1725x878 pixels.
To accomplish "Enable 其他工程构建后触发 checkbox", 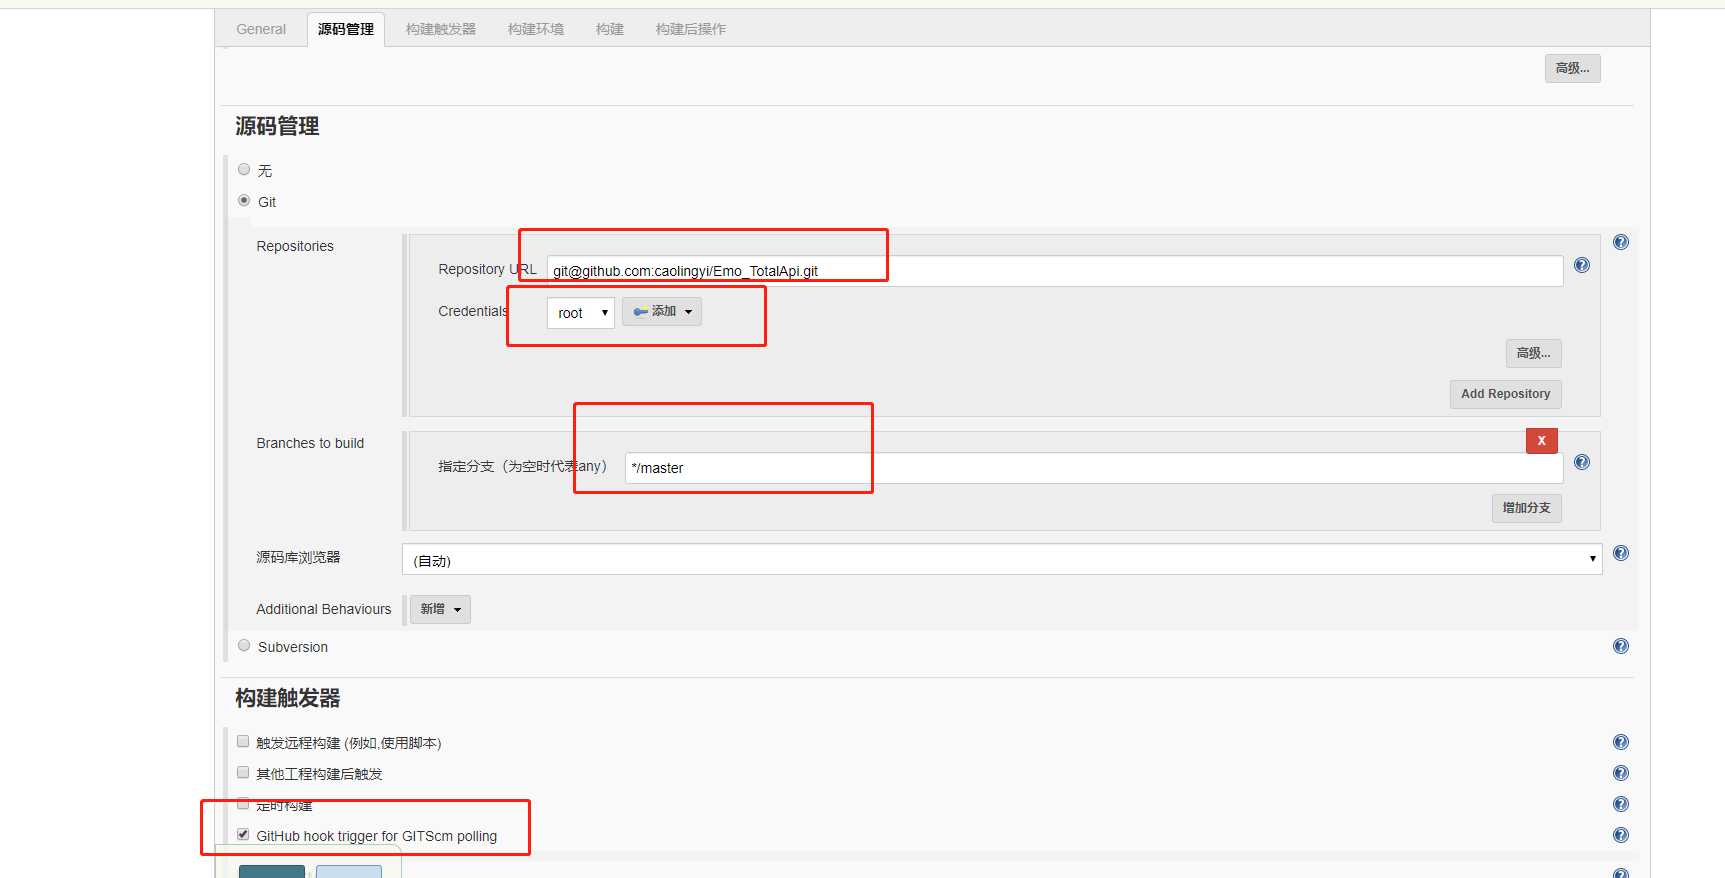I will point(243,772).
